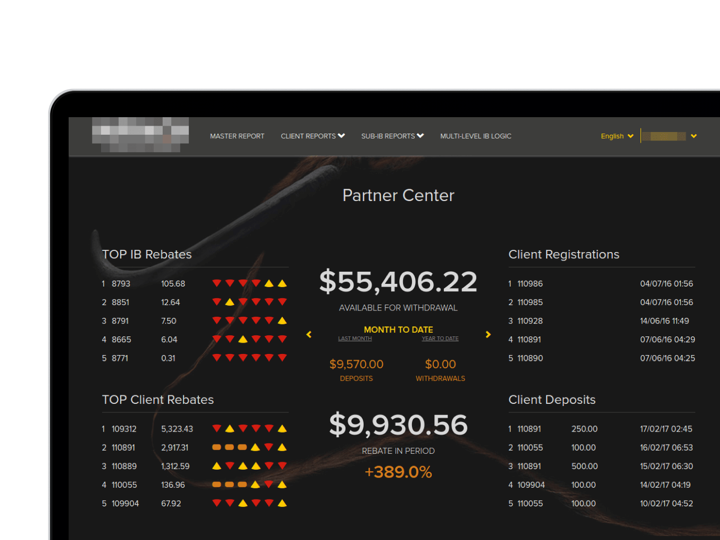
Task: Click the pixelated company logo
Action: (x=141, y=134)
